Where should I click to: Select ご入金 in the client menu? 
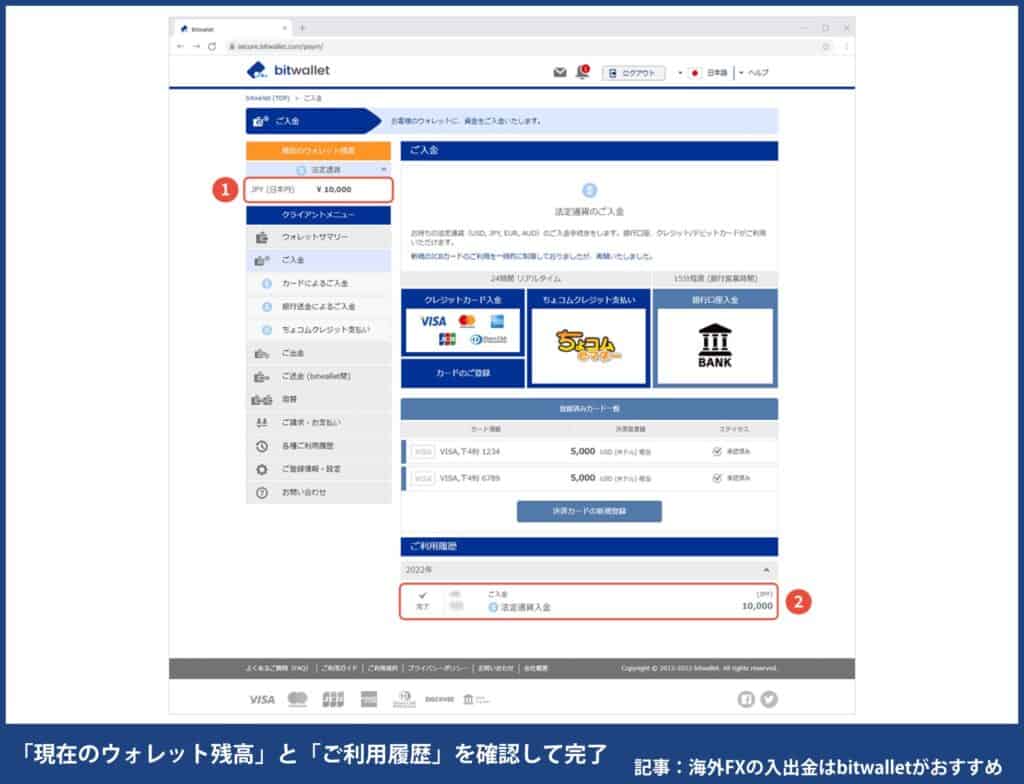click(x=319, y=260)
